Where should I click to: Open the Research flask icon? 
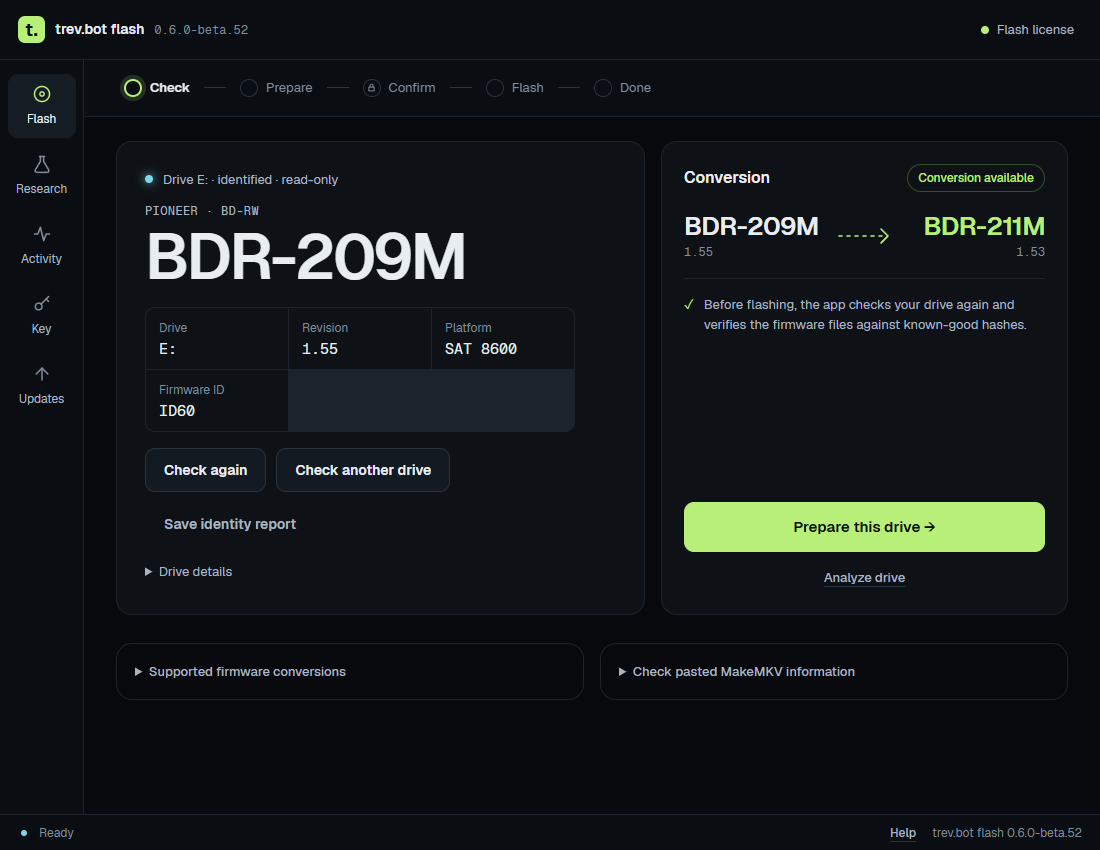[41, 164]
